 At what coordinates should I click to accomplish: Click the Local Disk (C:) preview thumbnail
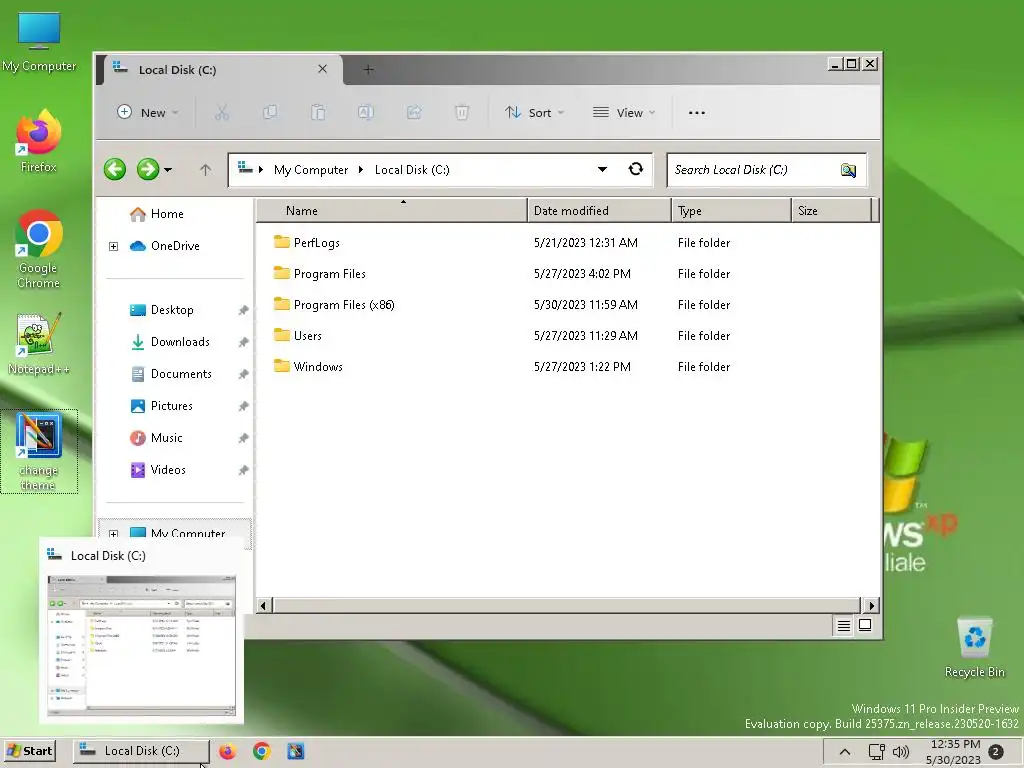click(141, 645)
